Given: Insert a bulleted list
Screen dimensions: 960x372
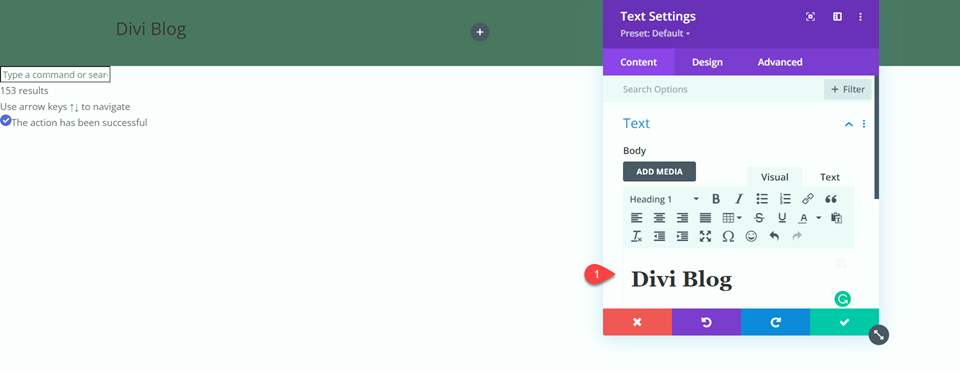Looking at the screenshot, I should click(x=762, y=199).
